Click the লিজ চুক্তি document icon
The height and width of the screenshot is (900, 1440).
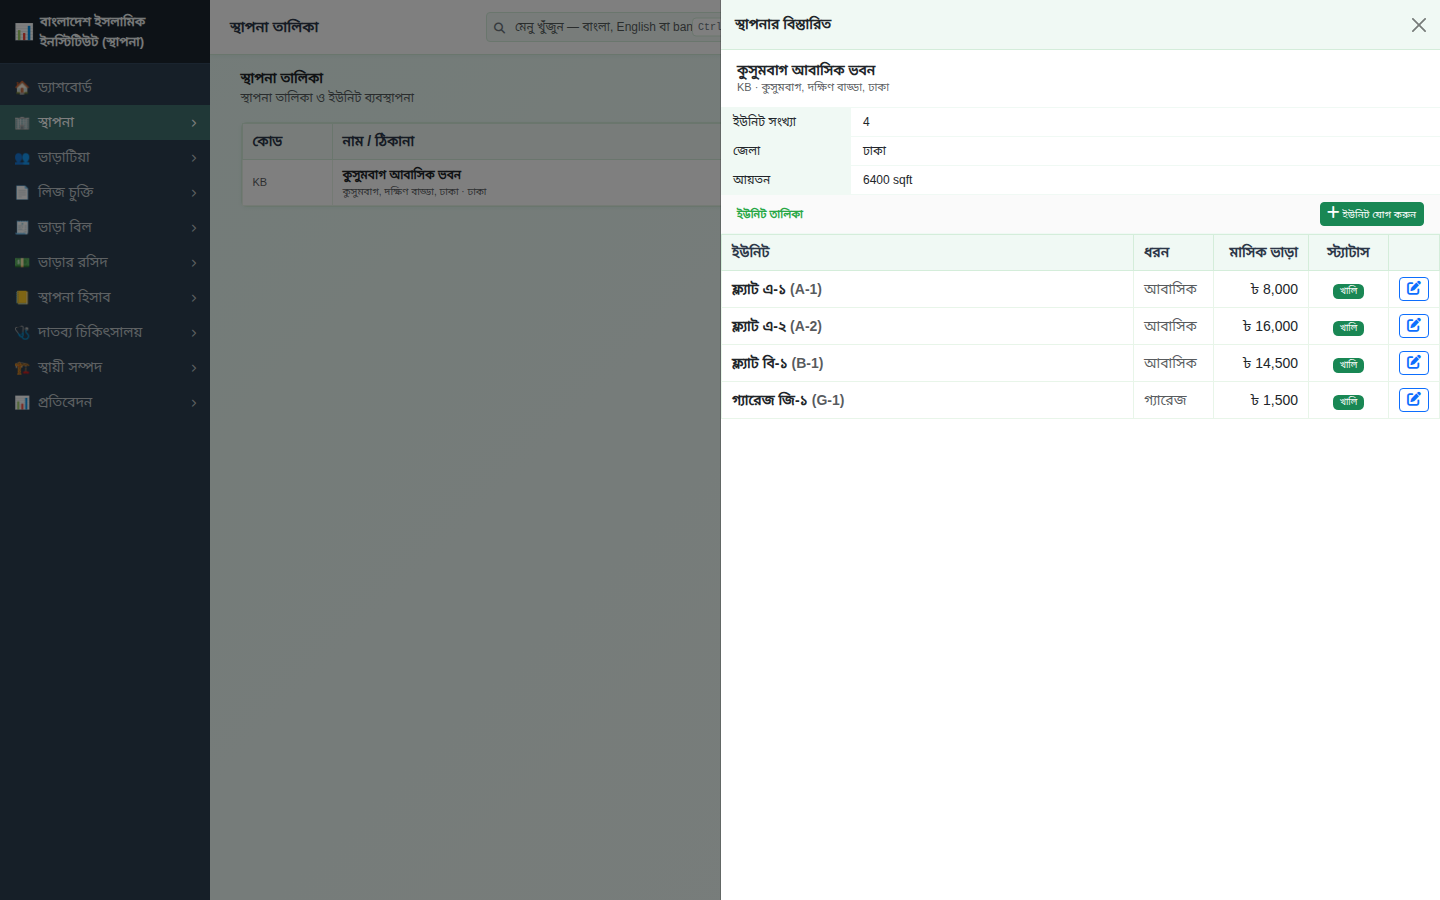tap(22, 193)
